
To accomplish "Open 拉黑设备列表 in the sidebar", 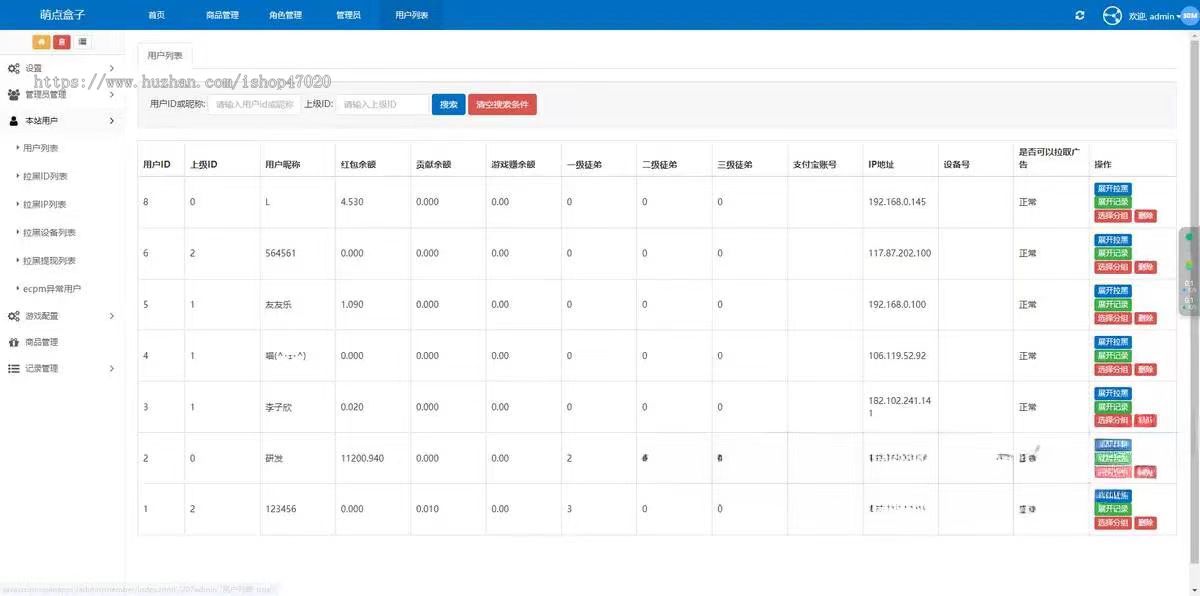I will 49,232.
